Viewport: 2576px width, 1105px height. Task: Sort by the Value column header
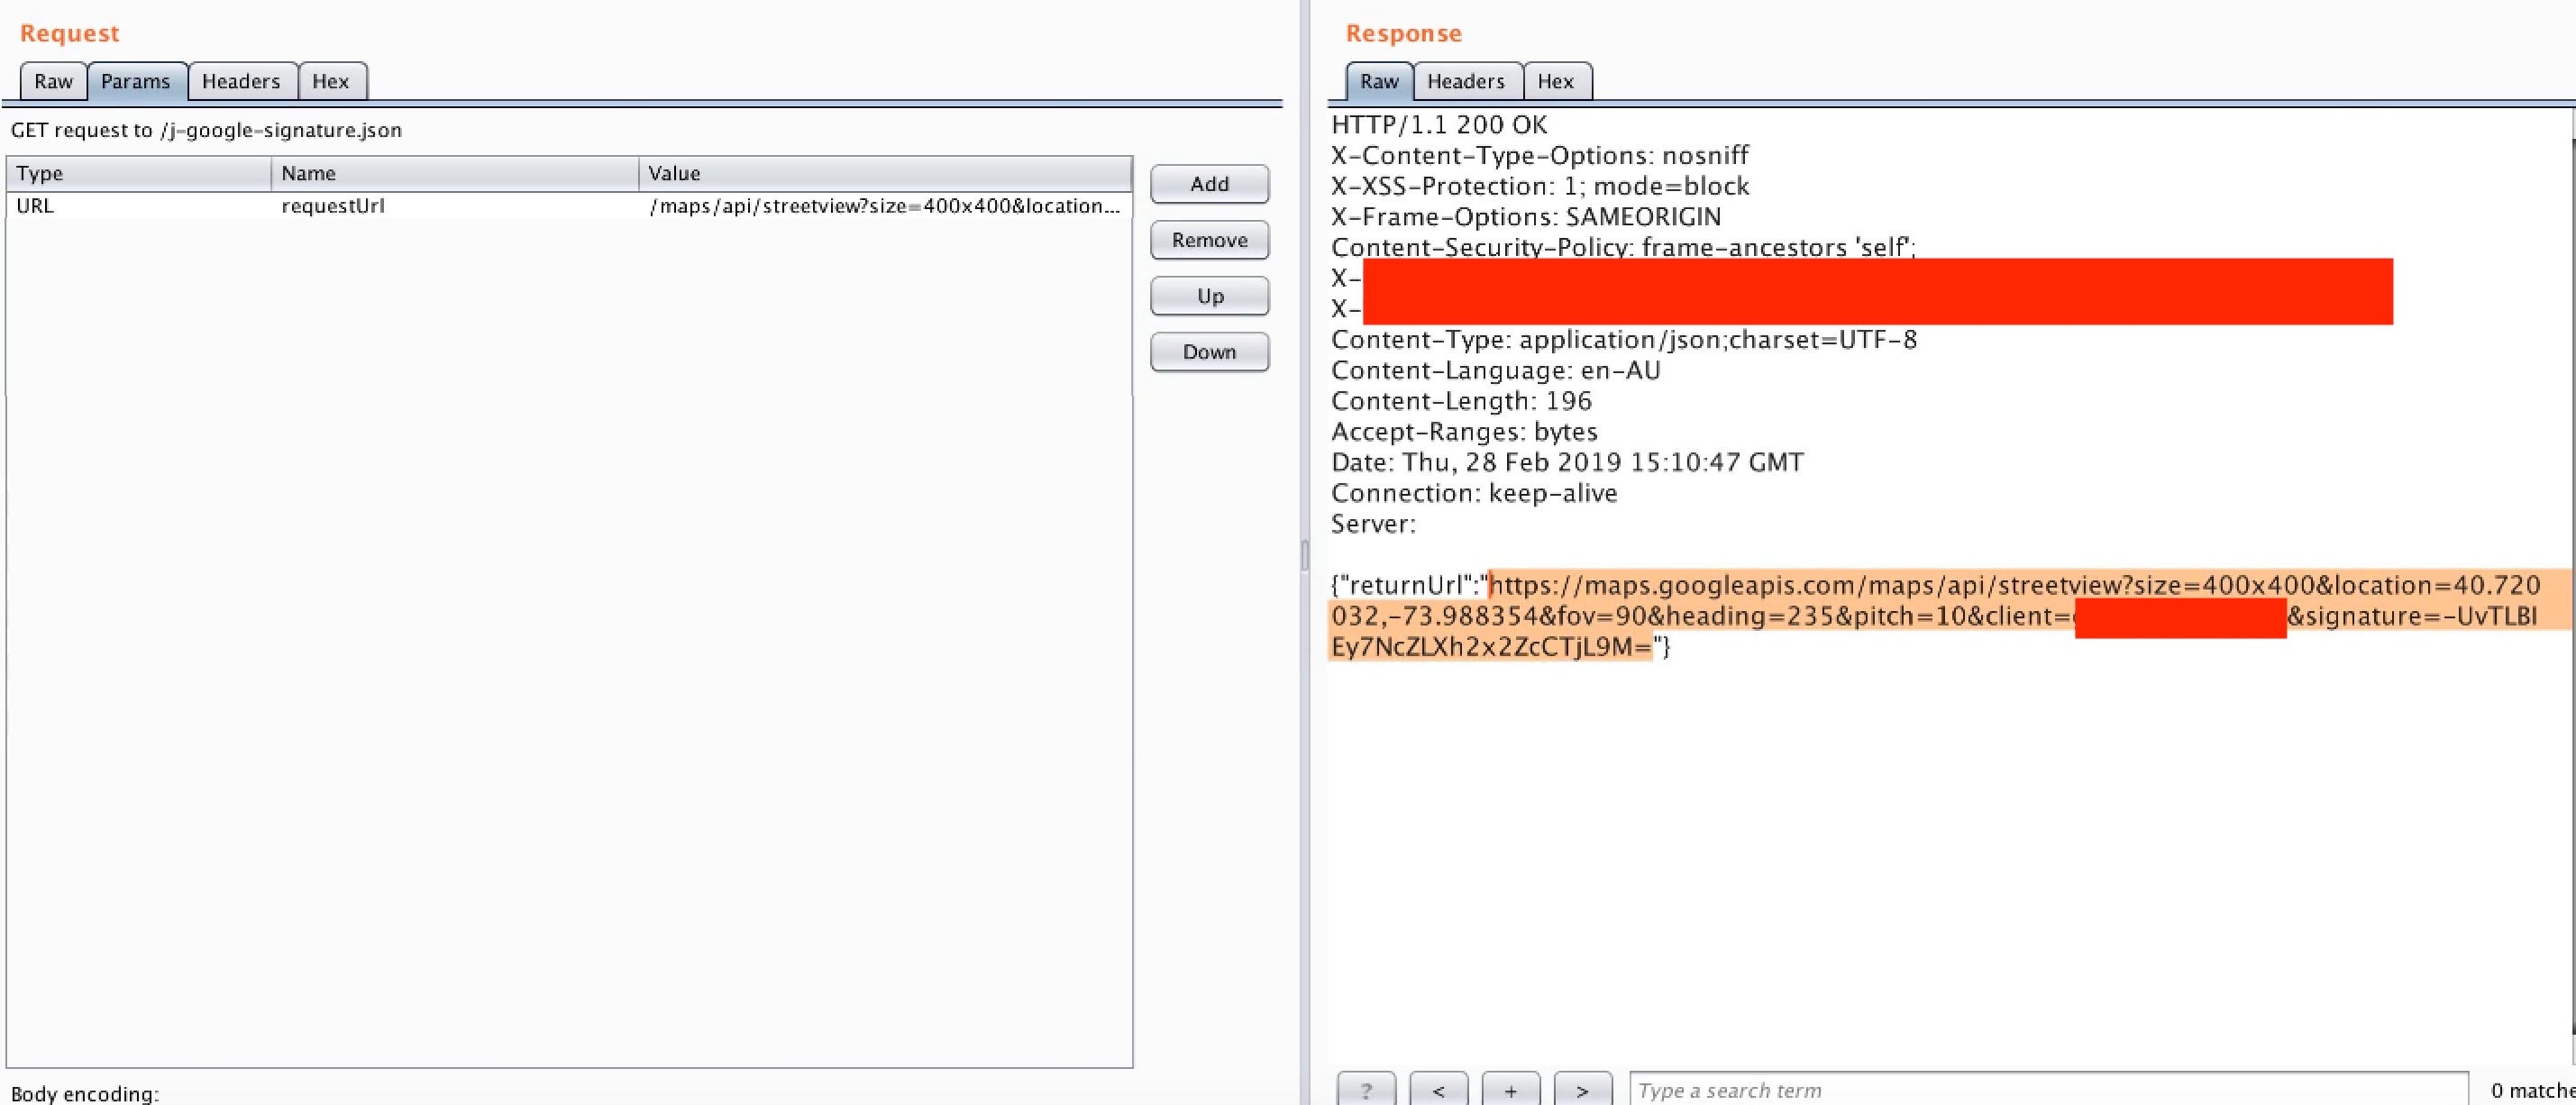(885, 173)
